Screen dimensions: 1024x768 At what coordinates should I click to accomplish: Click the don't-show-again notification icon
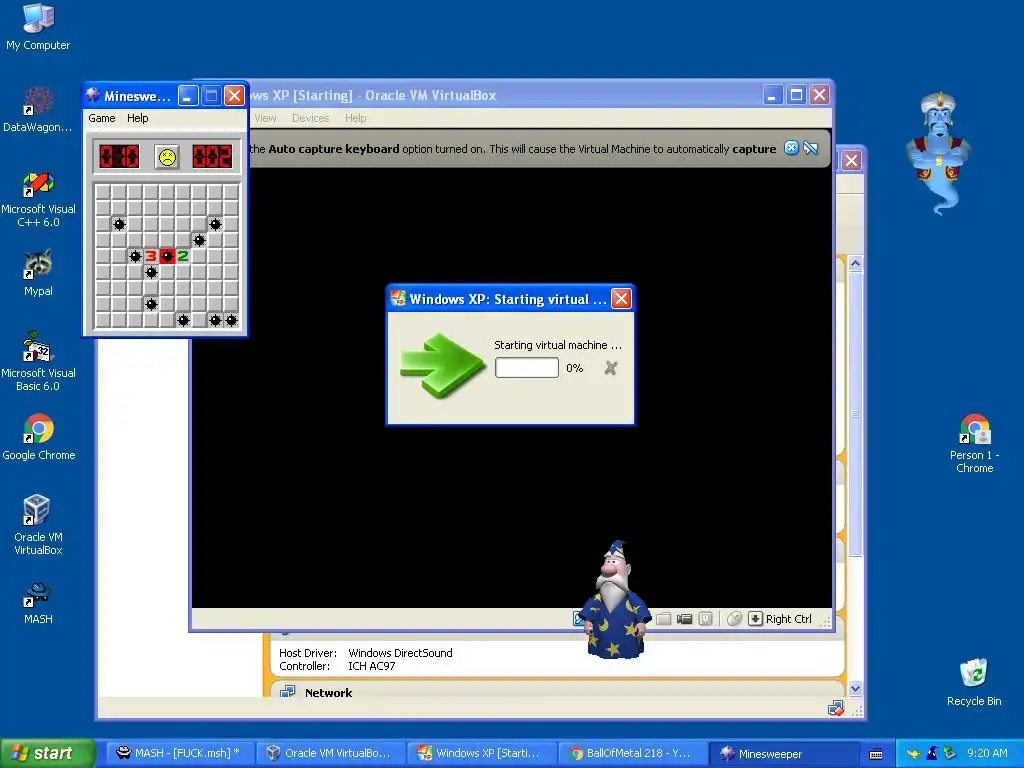coord(811,148)
